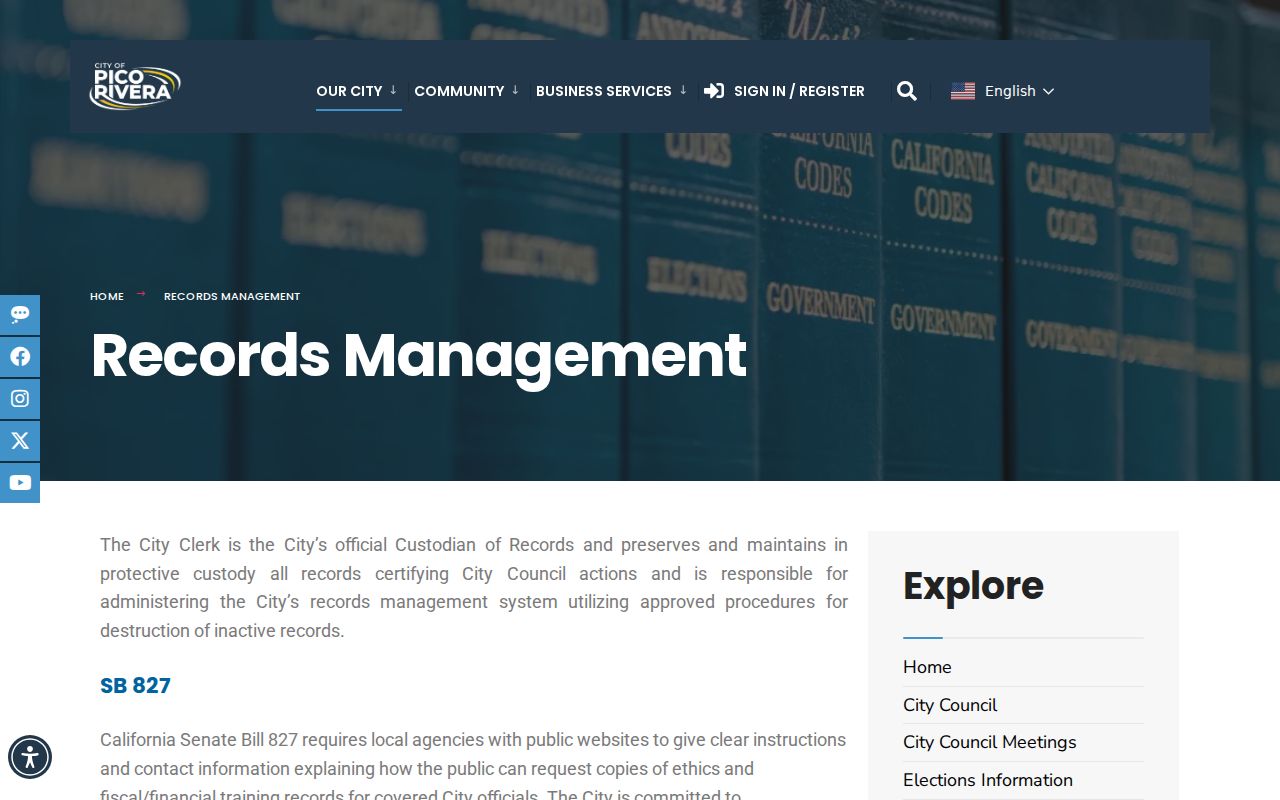
Task: Click the US flag language icon
Action: tap(963, 91)
